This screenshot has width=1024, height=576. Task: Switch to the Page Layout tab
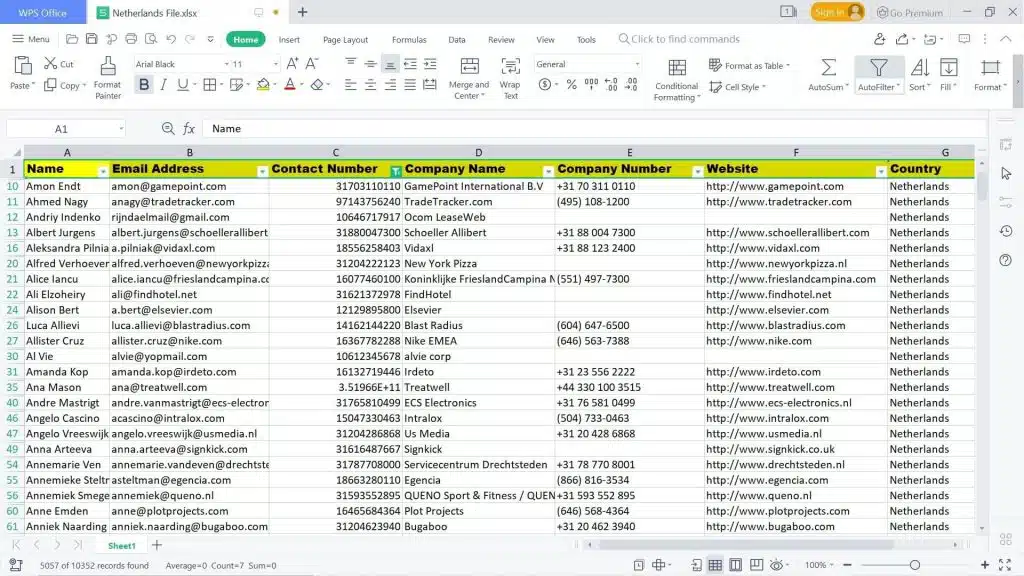tap(345, 40)
